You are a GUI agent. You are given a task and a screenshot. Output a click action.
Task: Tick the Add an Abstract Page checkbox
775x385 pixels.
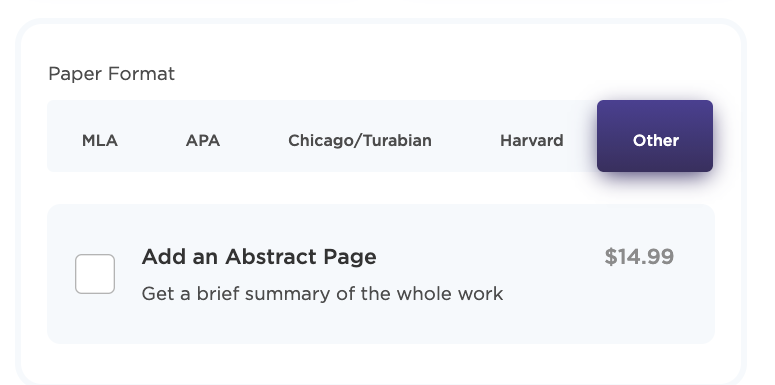(95, 274)
